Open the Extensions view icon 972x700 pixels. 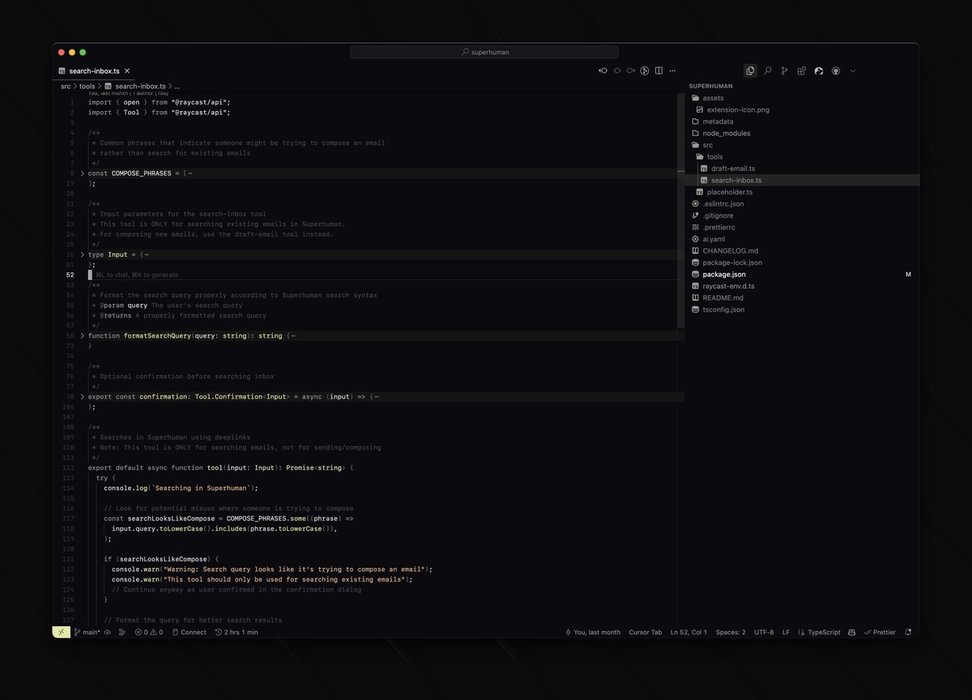pos(801,71)
